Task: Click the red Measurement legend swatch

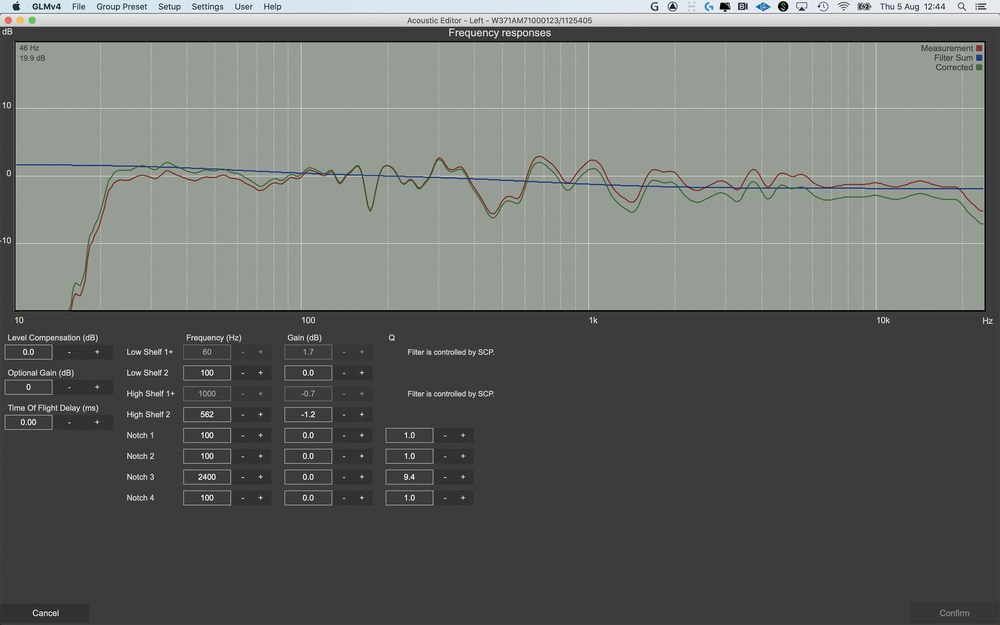Action: 979,48
